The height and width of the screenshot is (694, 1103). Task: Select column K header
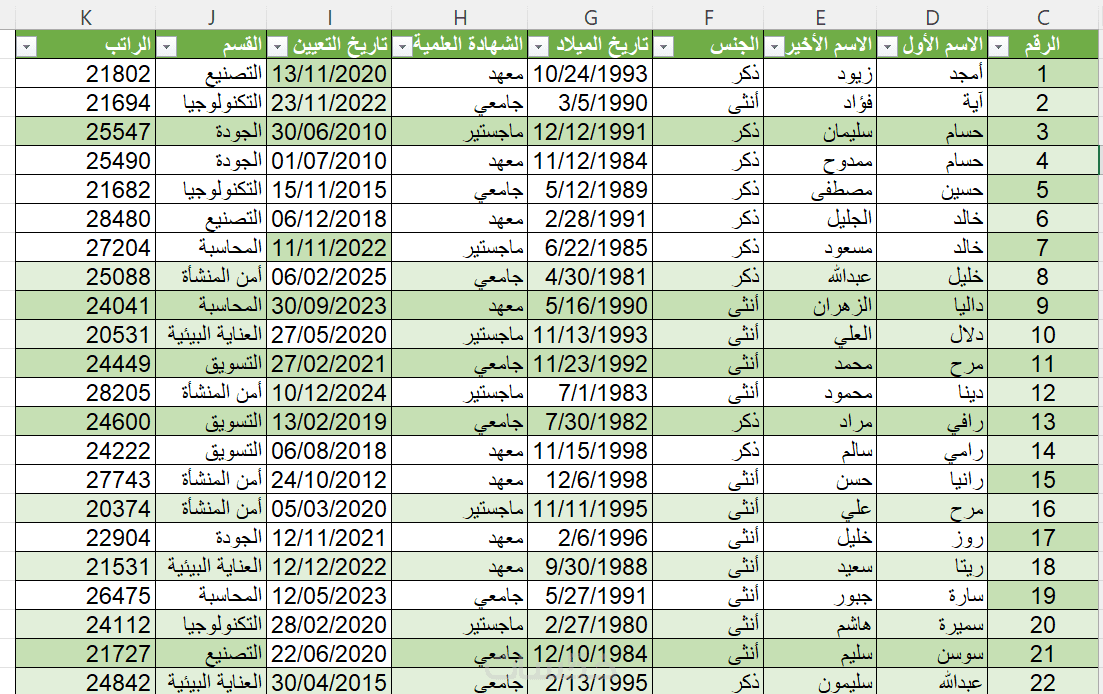(86, 17)
